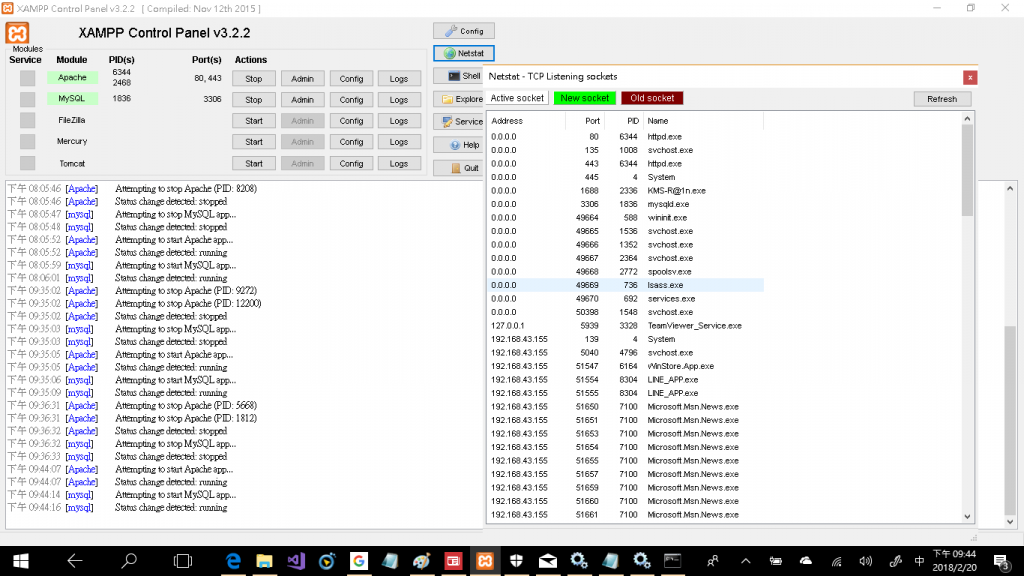
Task: Open the Mail app on the taskbar
Action: (547, 561)
